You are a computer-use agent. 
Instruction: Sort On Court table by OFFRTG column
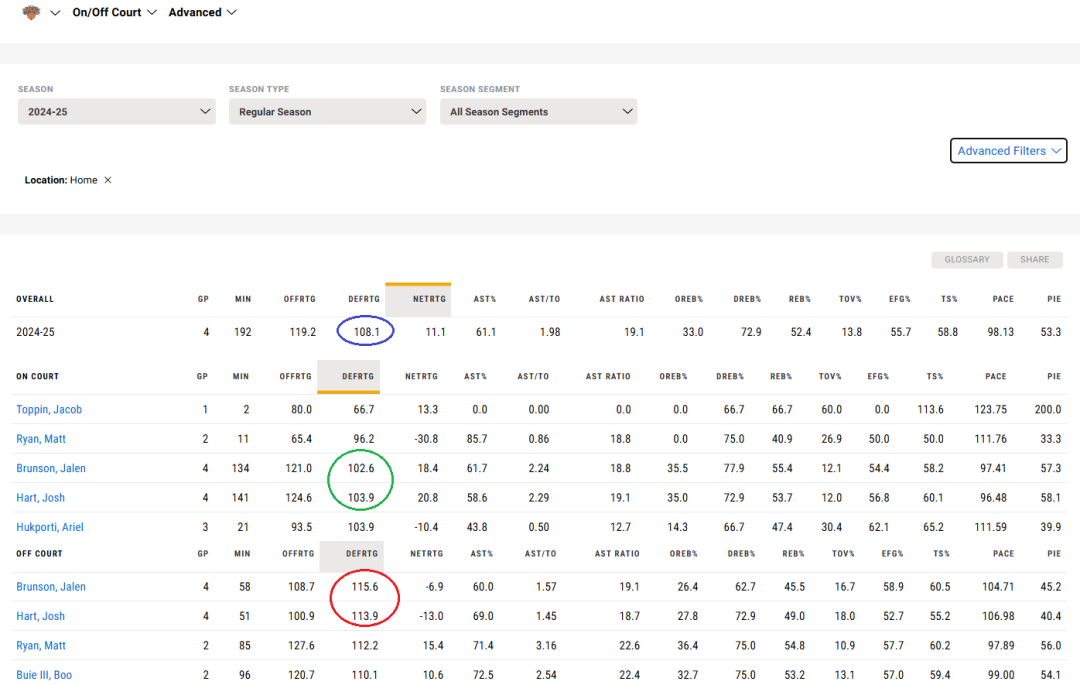click(295, 377)
